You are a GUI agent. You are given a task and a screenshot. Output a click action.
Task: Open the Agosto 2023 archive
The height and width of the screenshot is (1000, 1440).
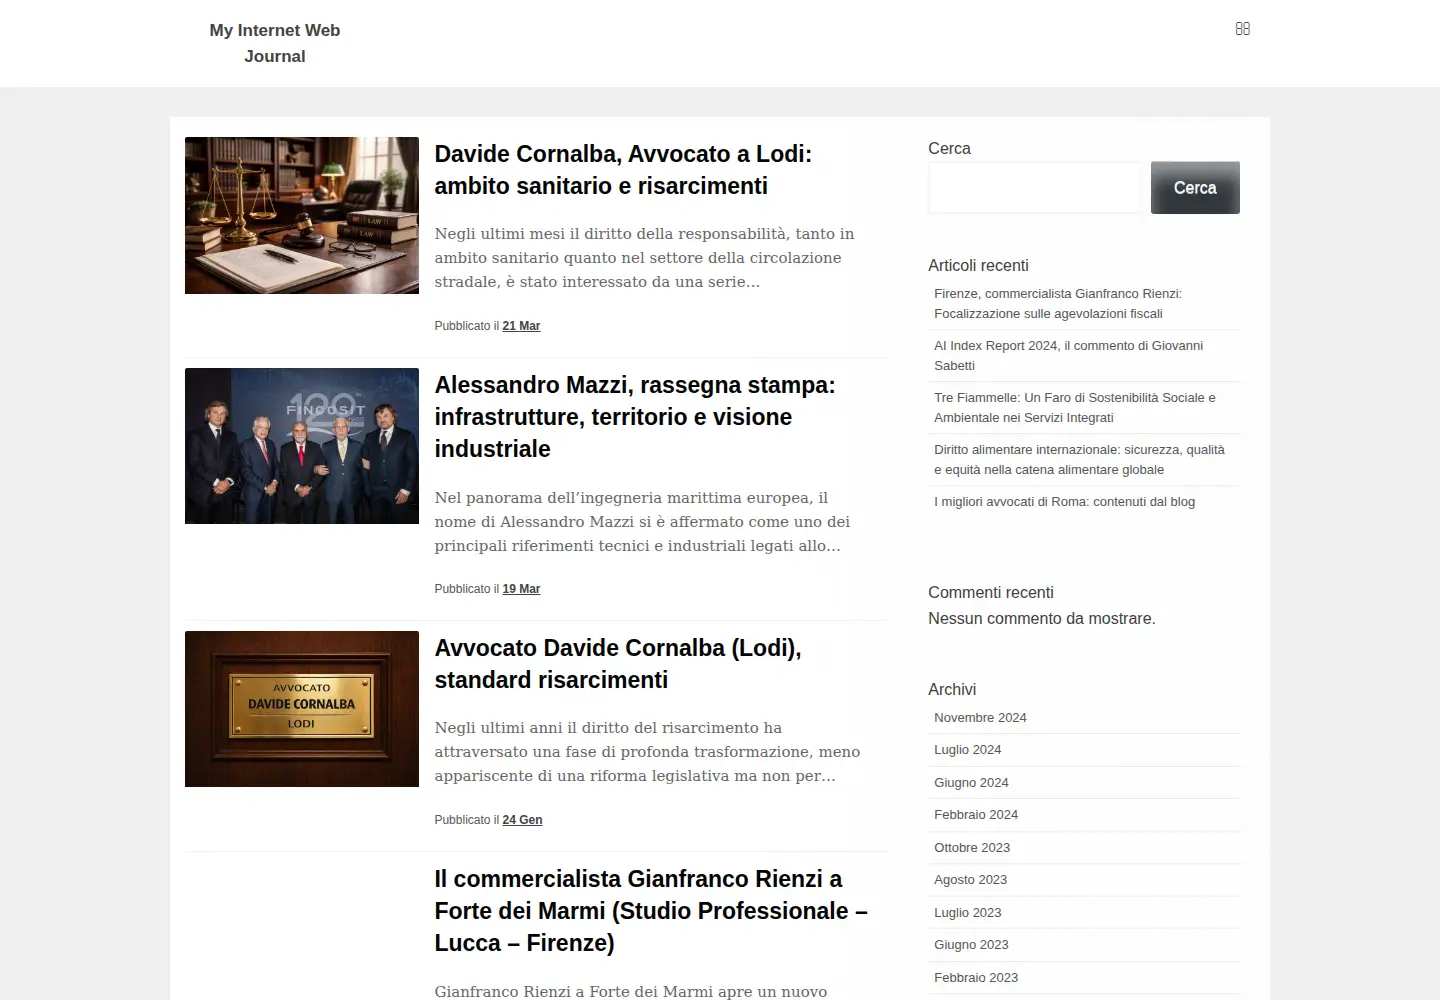tap(970, 880)
